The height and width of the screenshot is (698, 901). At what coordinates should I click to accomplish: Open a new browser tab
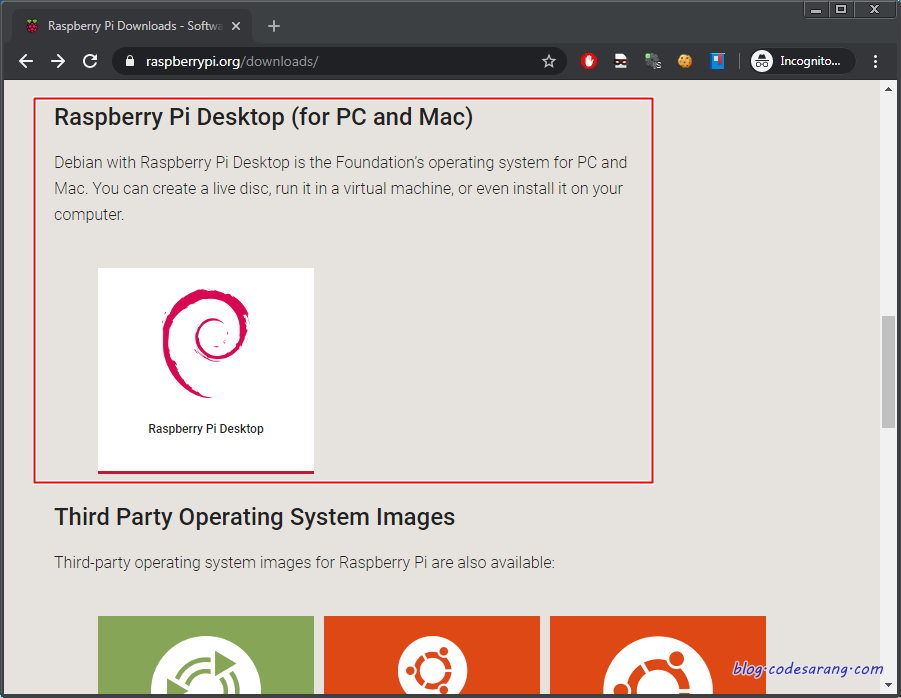click(x=274, y=26)
